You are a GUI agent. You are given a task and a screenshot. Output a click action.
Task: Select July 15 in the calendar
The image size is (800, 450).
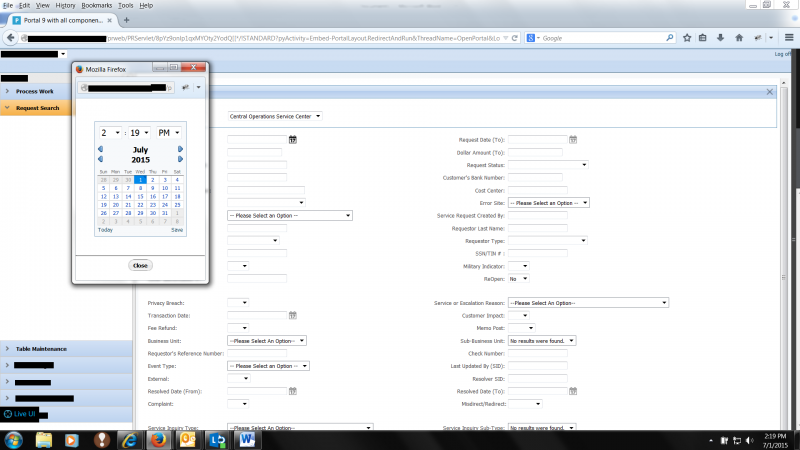[x=140, y=196]
